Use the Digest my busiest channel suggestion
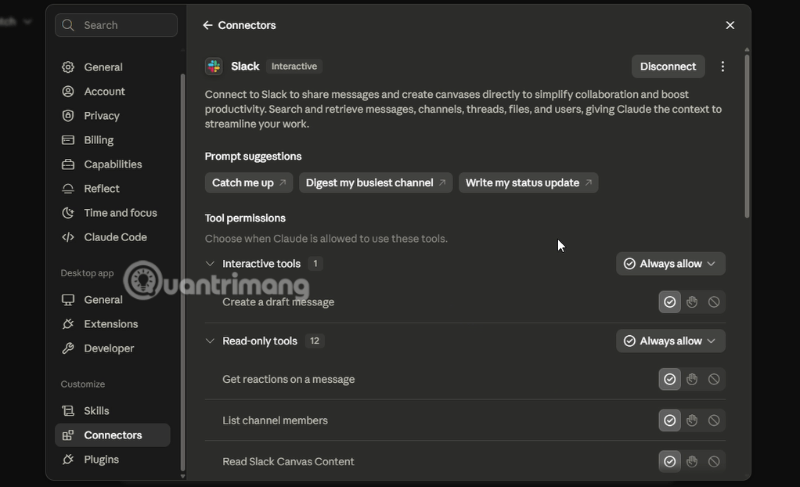The width and height of the screenshot is (800, 487). [376, 183]
